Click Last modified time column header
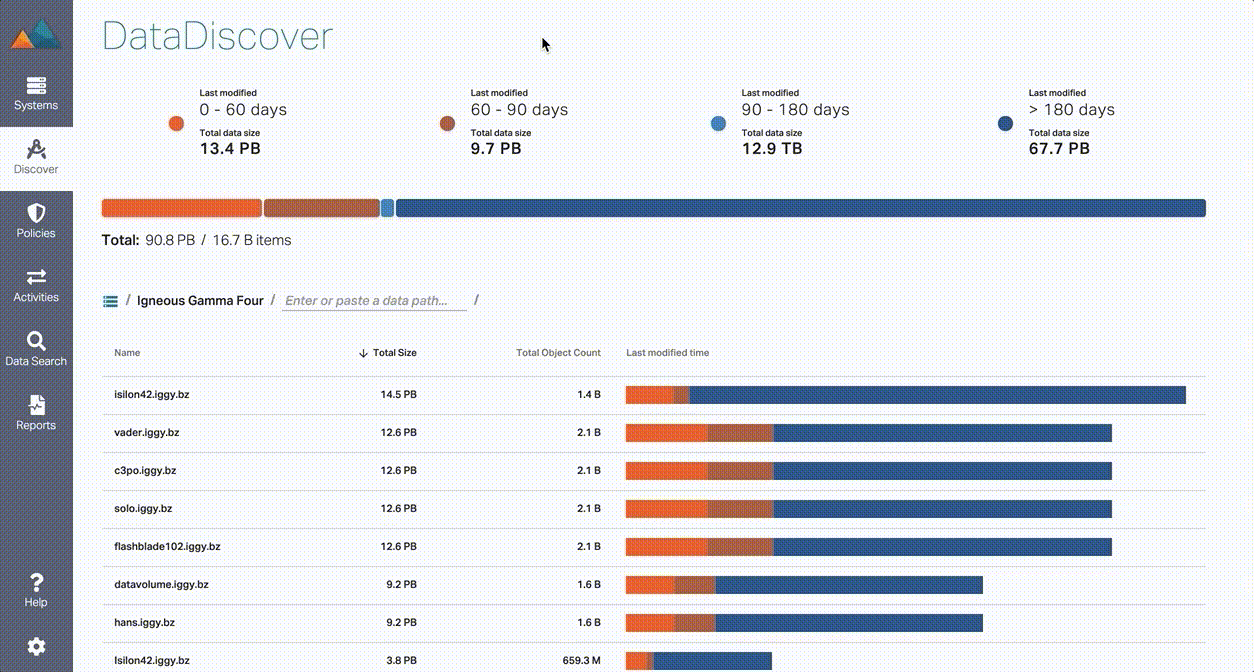Image resolution: width=1254 pixels, height=672 pixels. (667, 353)
